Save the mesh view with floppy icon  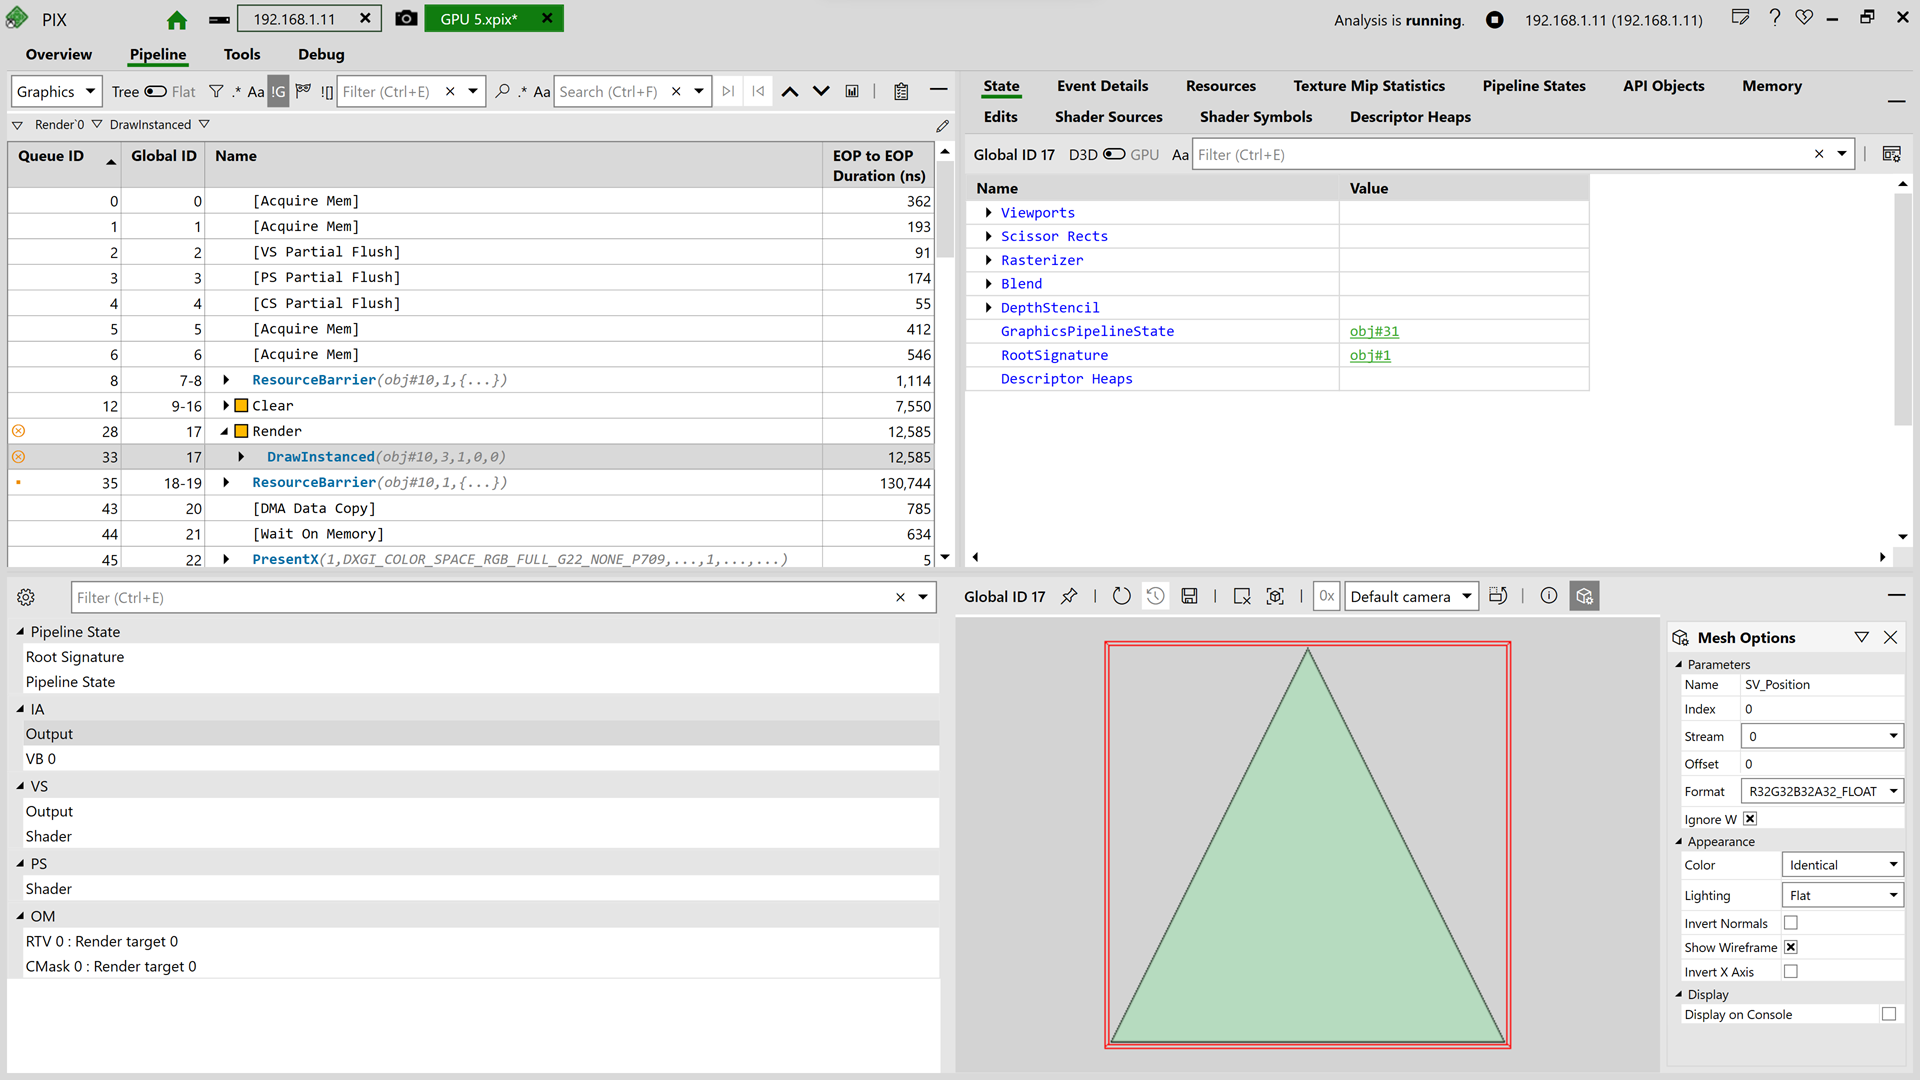click(x=1189, y=596)
